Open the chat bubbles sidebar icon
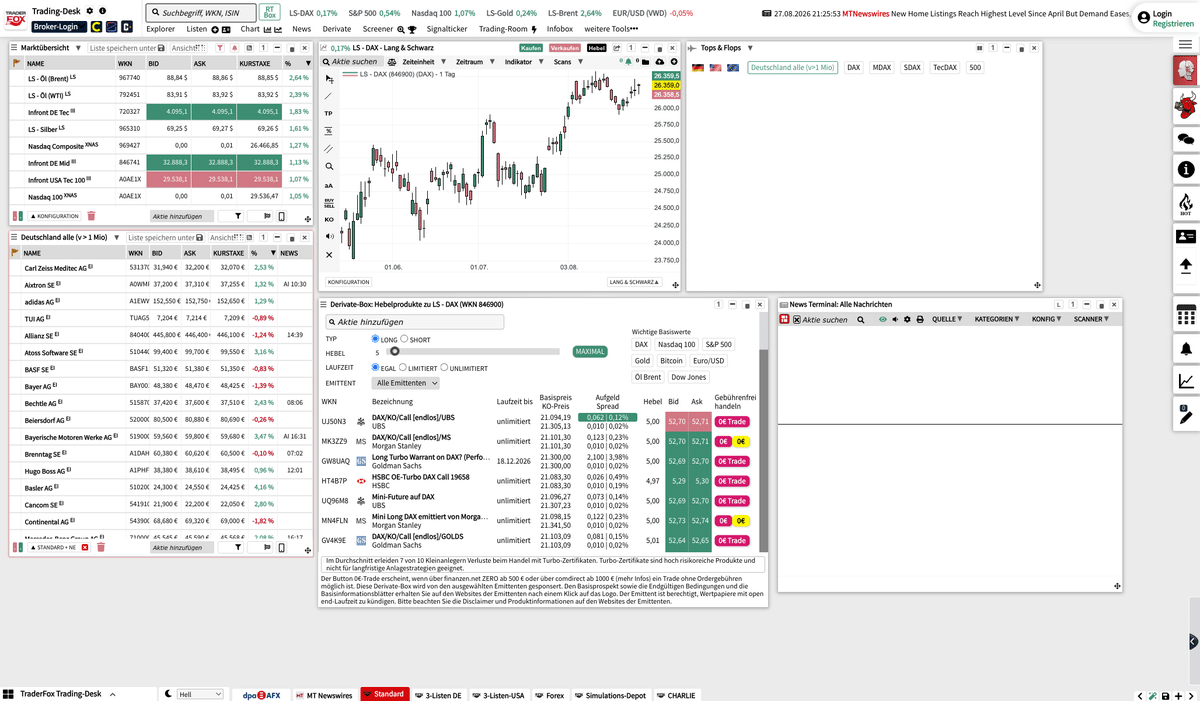Viewport: 1200px width, 701px height. (1186, 138)
